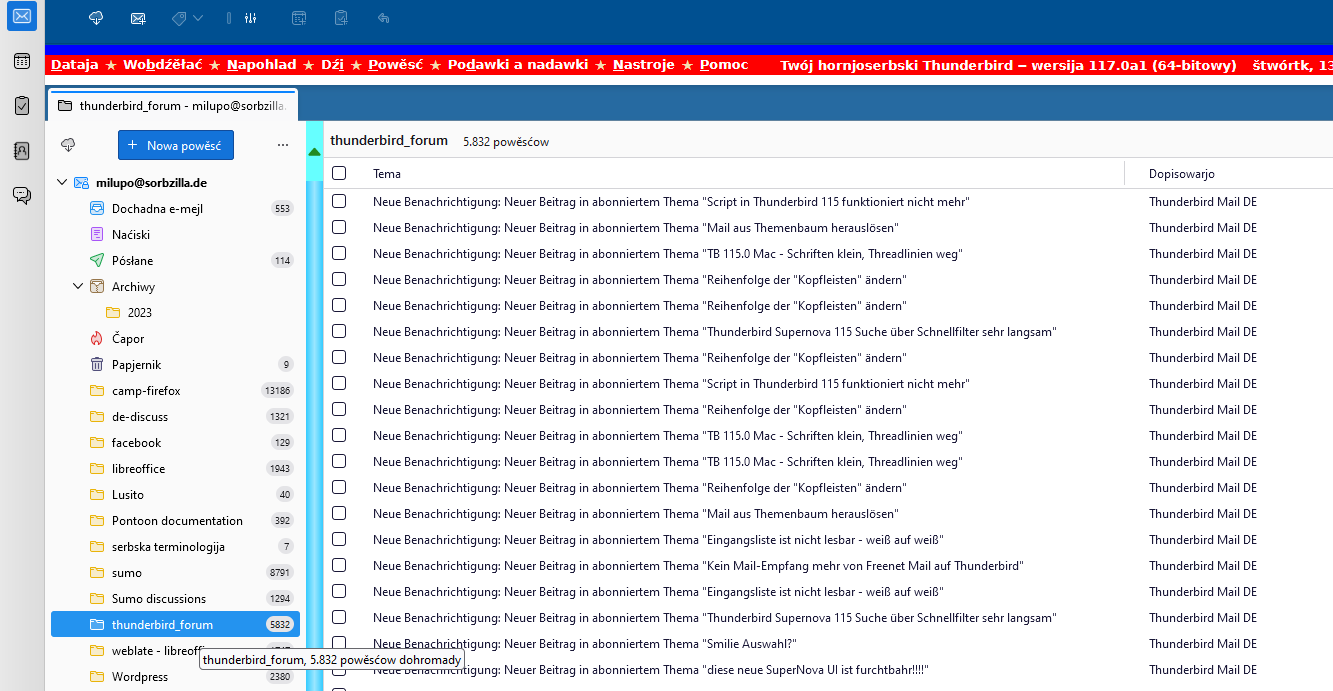1333x691 pixels.
Task: Open the Dataja menu
Action: click(x=75, y=65)
